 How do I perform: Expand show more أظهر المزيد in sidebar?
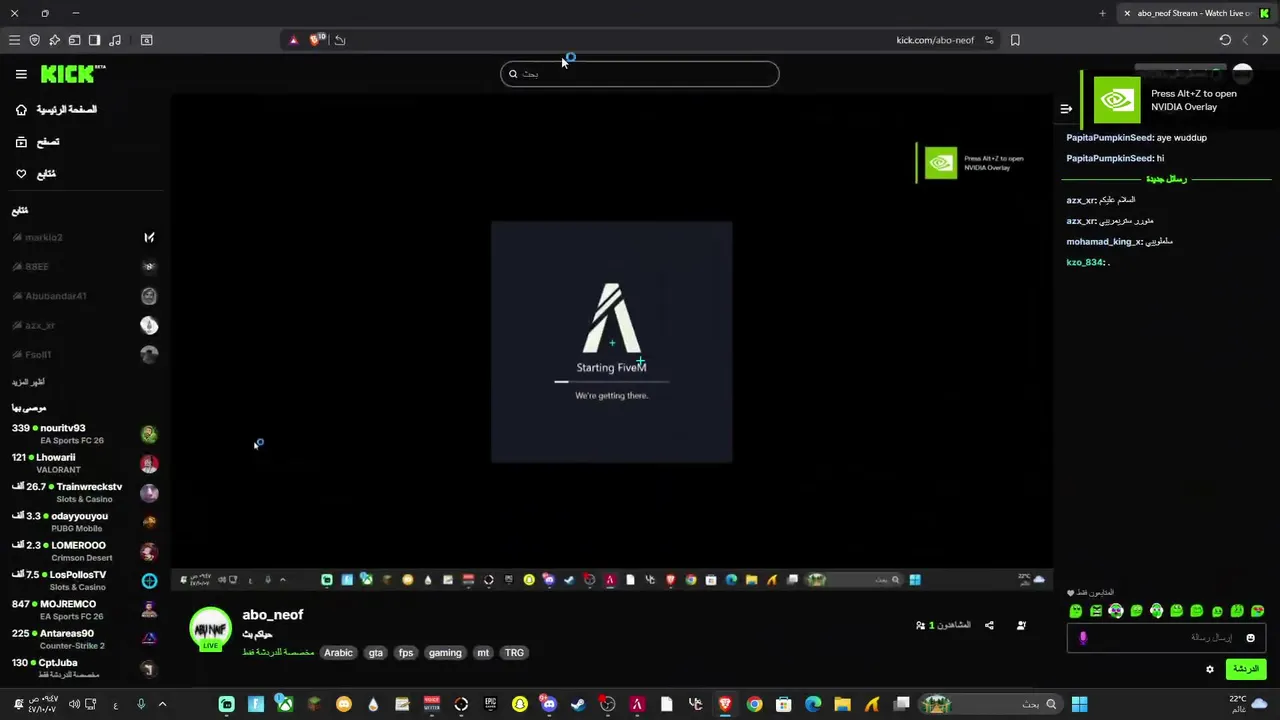28,382
